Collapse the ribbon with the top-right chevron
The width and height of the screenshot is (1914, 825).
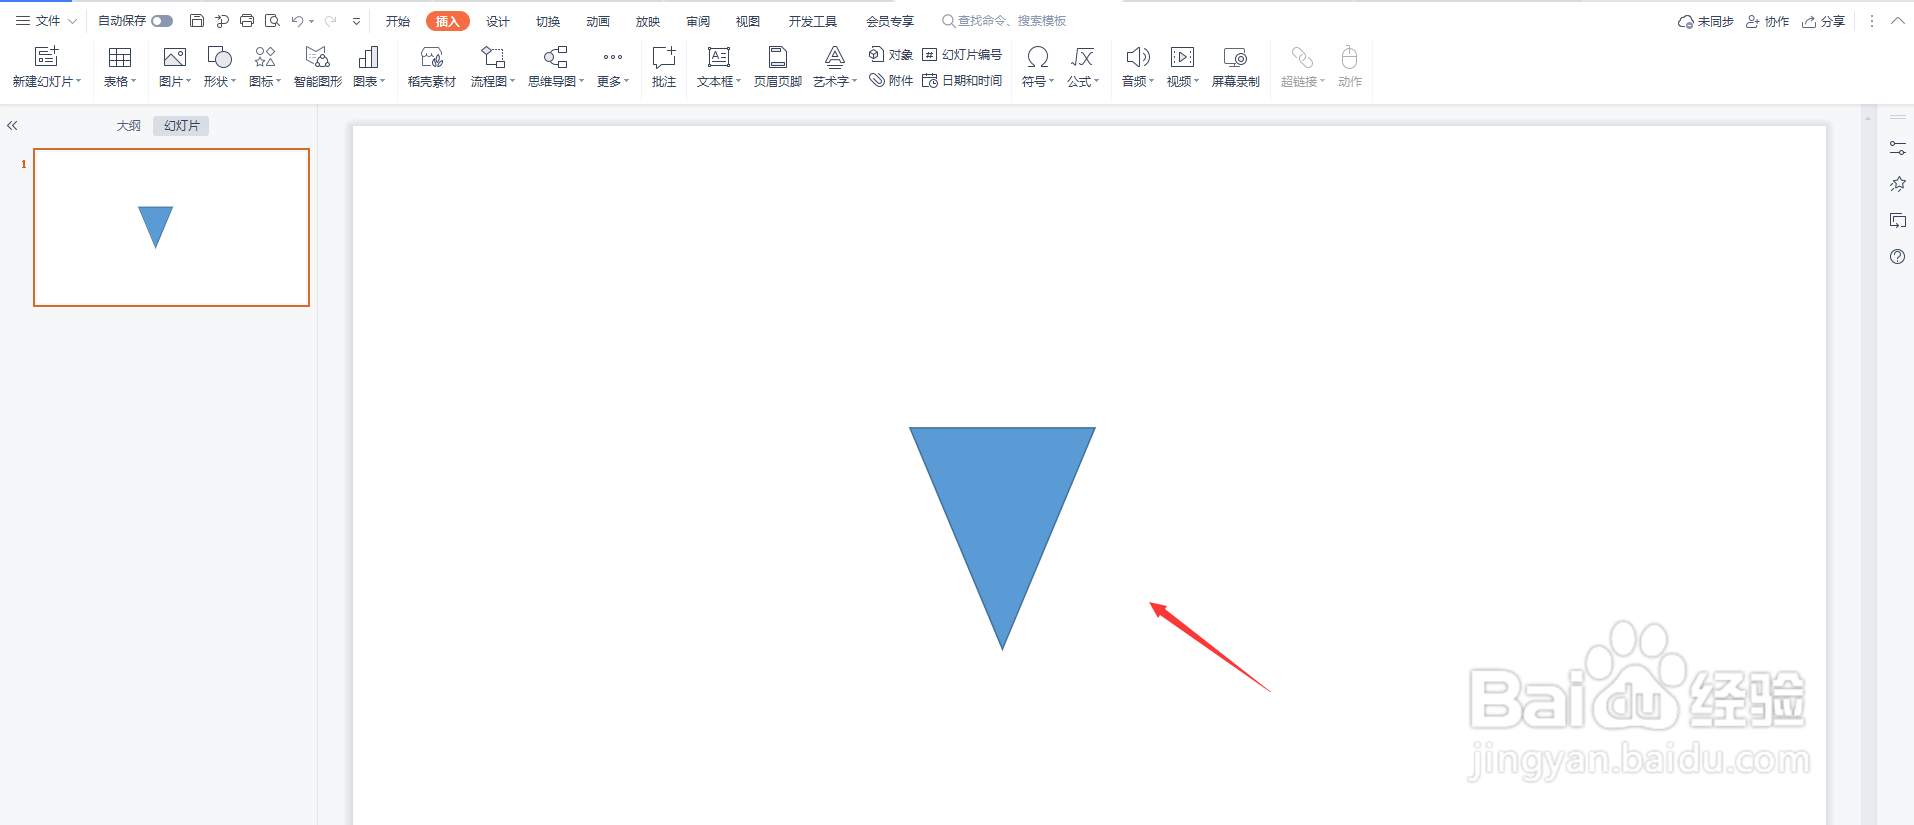(1897, 21)
